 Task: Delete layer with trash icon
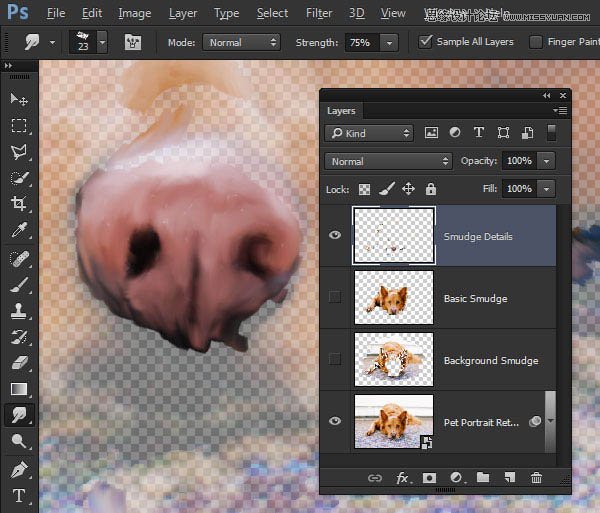[536, 477]
